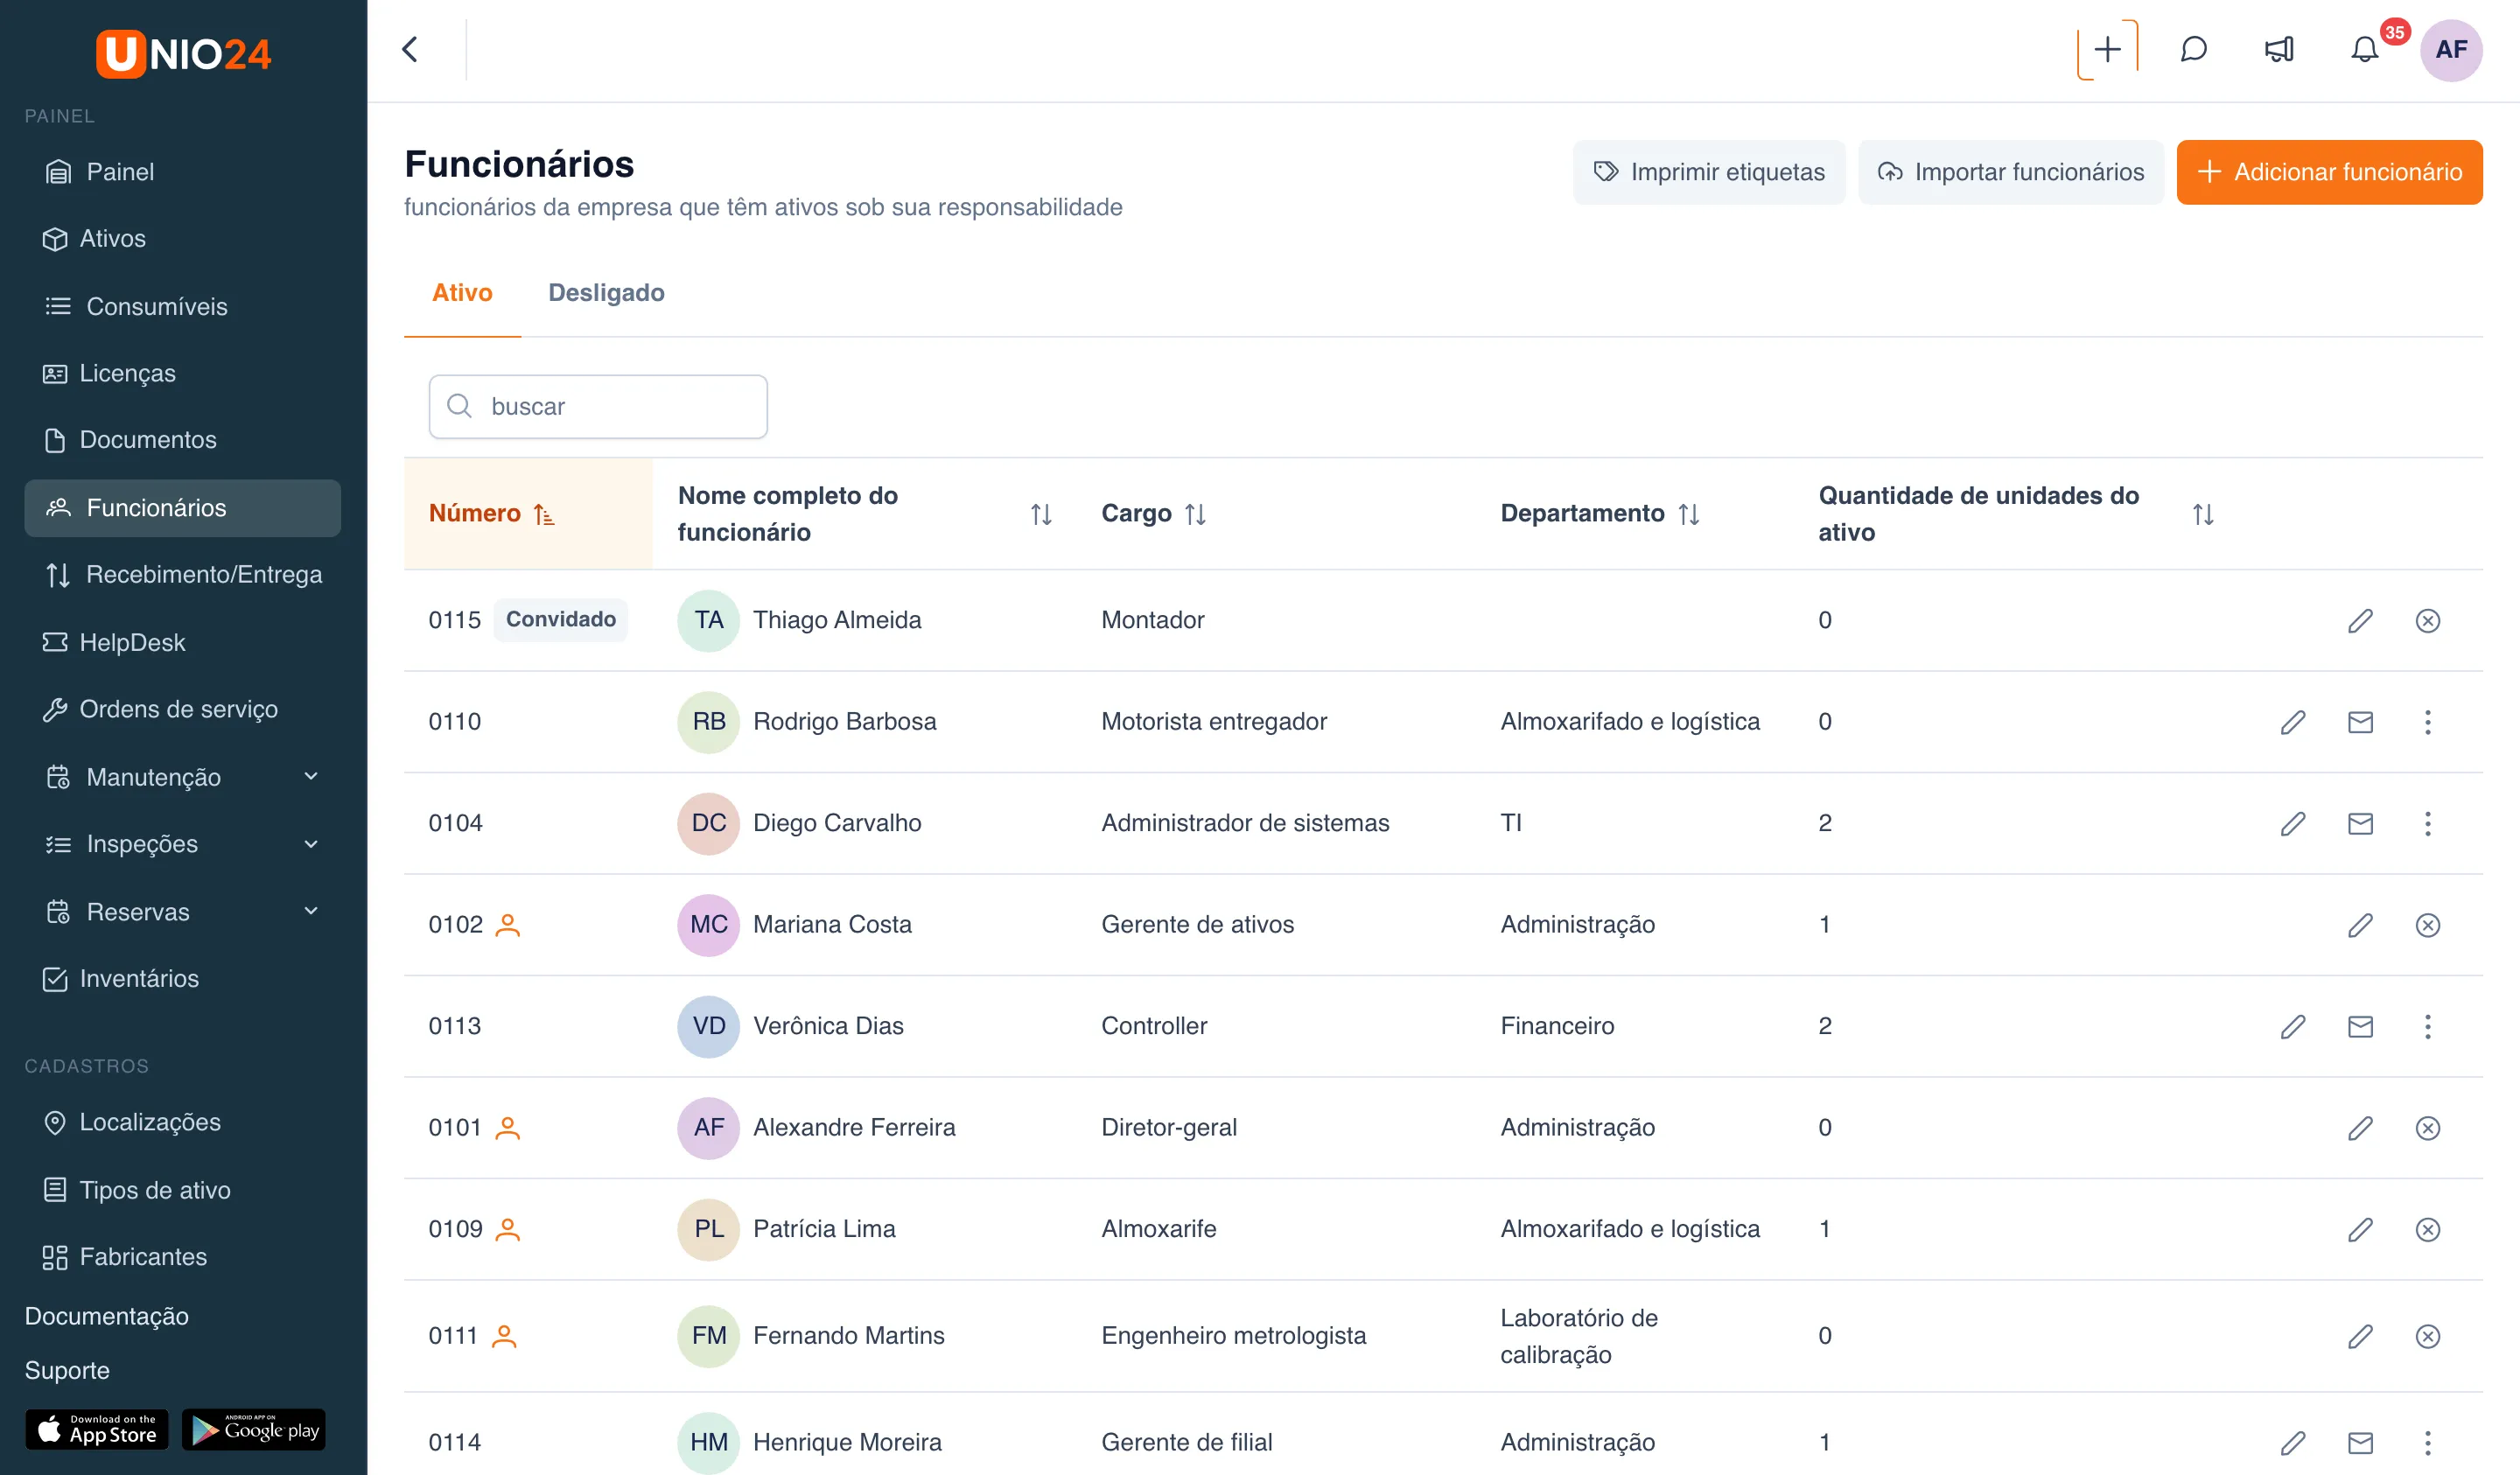Expand the Manutenção sidebar menu

tap(183, 777)
